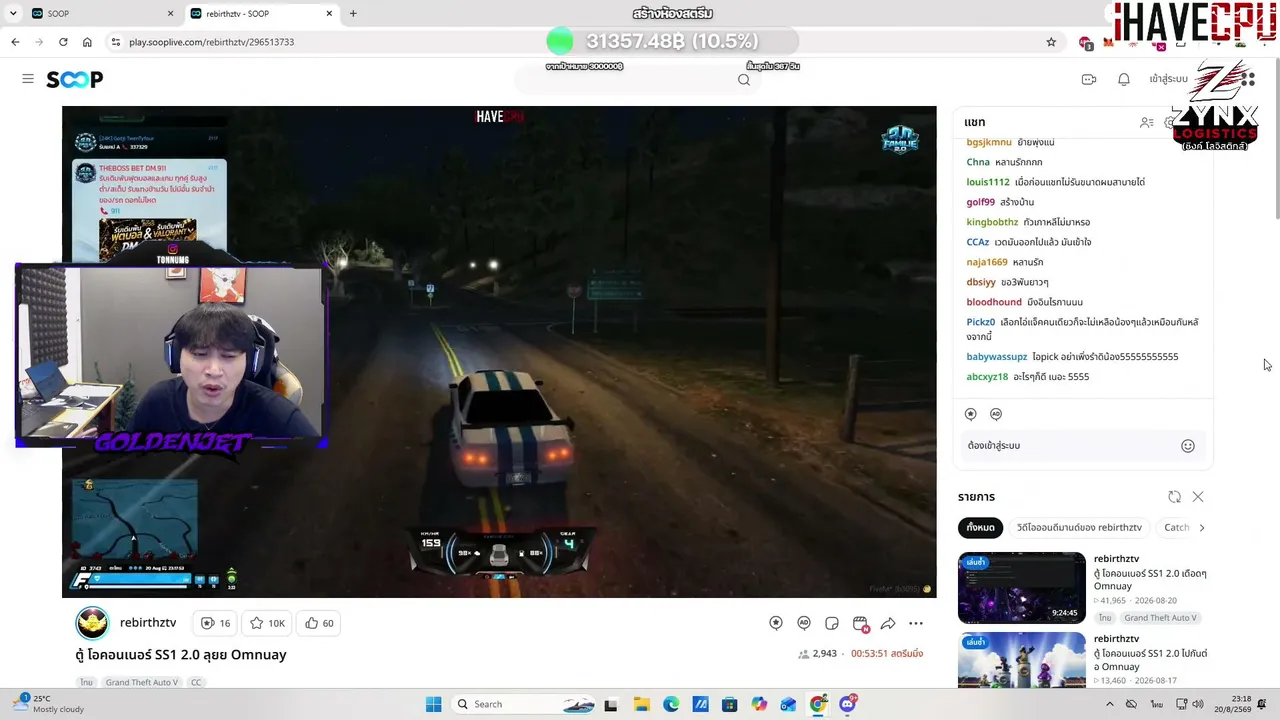1280x720 pixels.
Task: Click the CC tag under stream title
Action: [196, 682]
